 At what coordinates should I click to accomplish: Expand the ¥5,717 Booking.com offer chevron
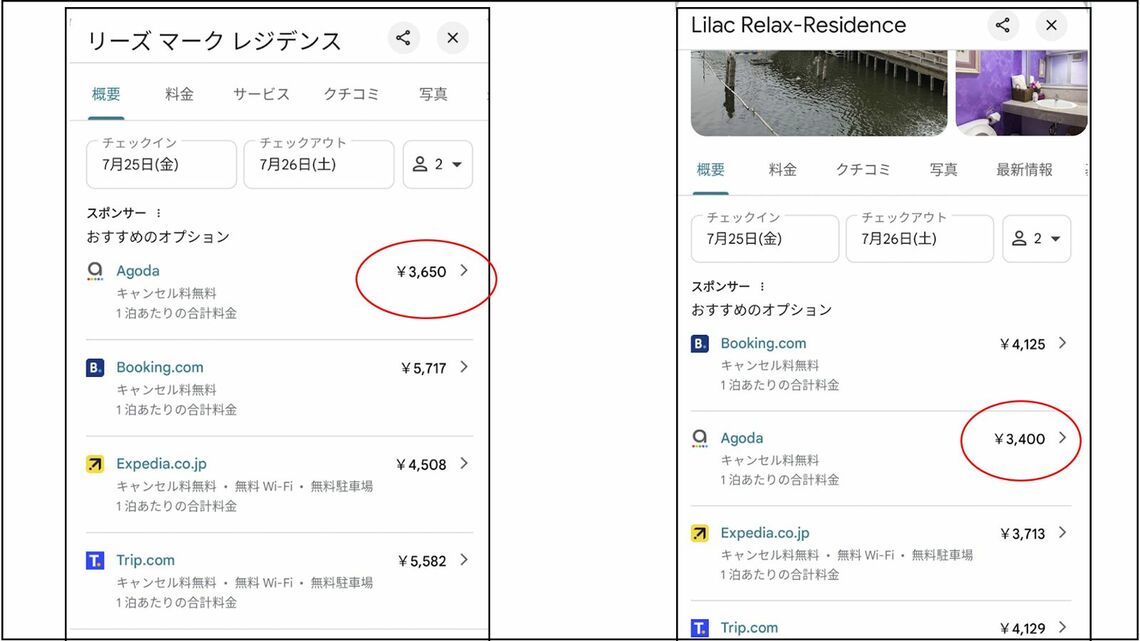tap(464, 367)
